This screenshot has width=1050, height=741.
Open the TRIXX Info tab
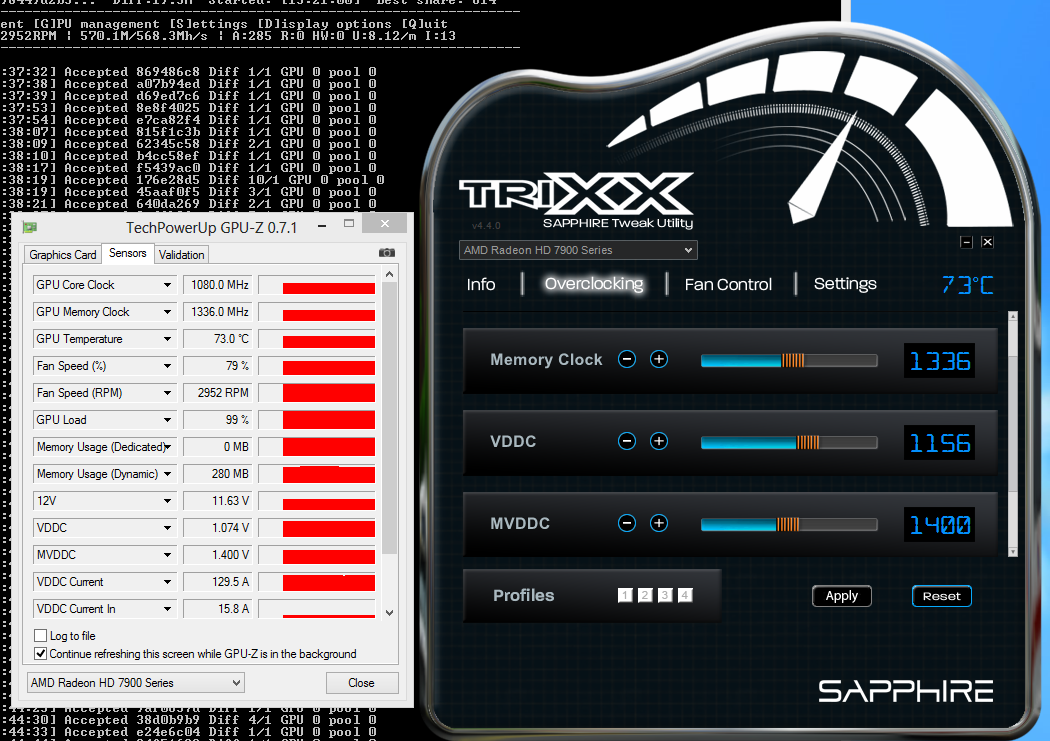[x=481, y=284]
